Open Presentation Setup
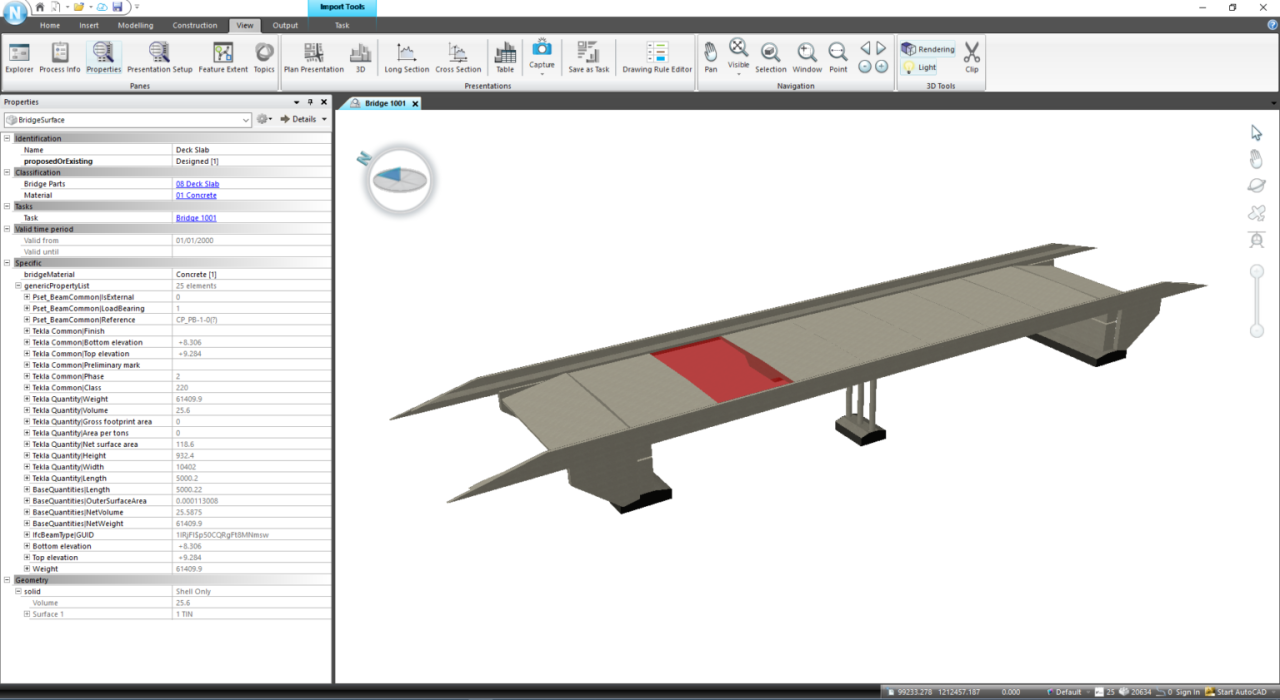The image size is (1280, 700). point(159,57)
